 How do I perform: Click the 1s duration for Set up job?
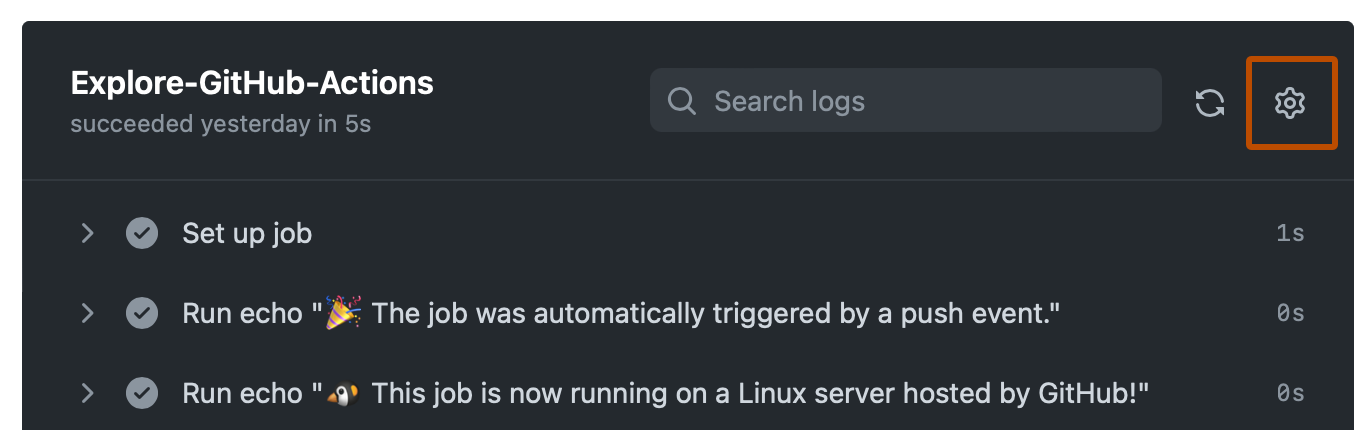pyautogui.click(x=1290, y=234)
